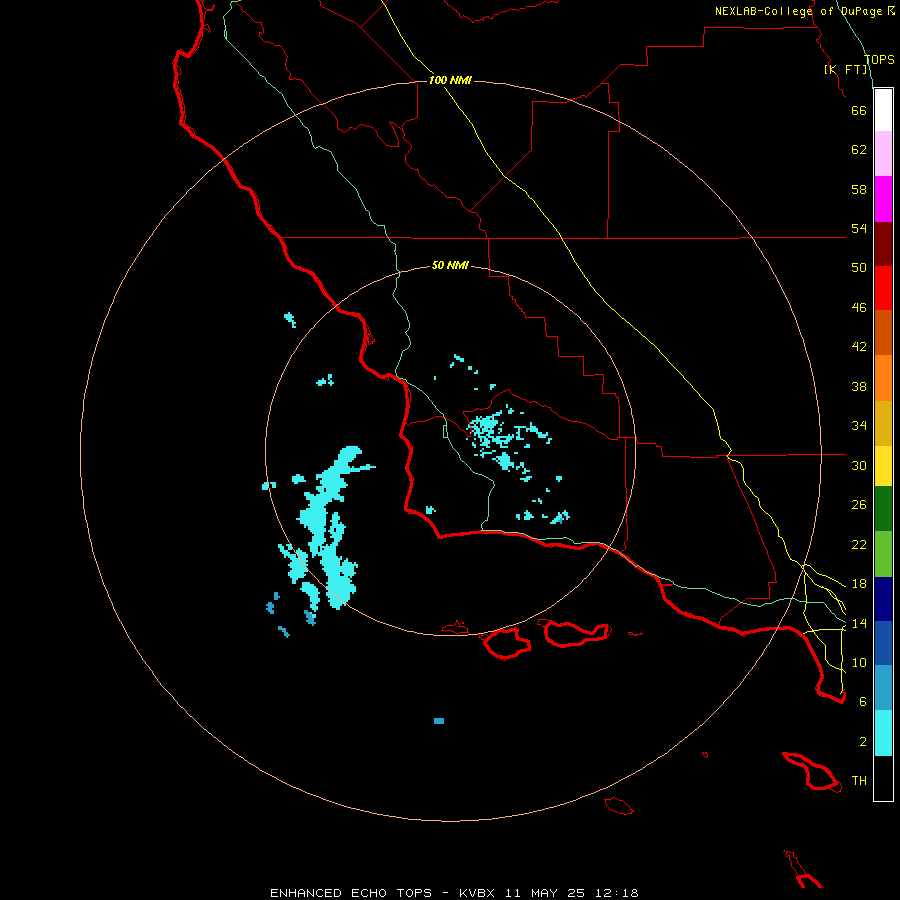Click the 42 legend value
Viewport: 900px width, 900px height.
coord(859,347)
